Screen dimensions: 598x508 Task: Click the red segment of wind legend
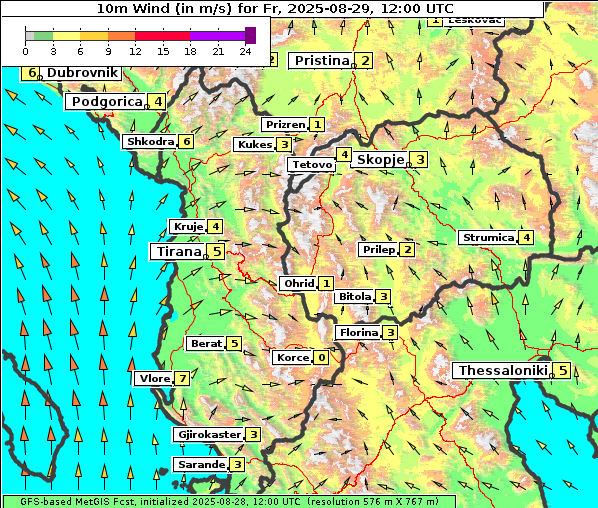click(162, 36)
